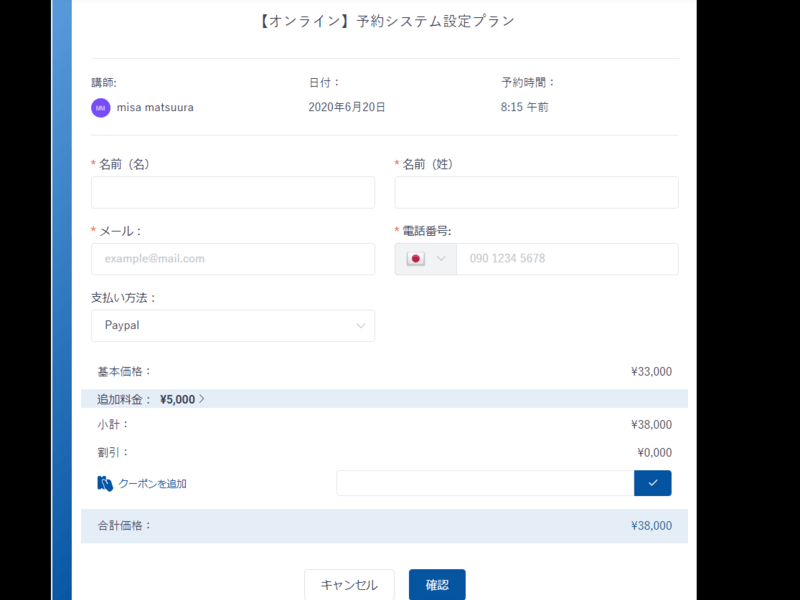Click instructor name misa matsuura

[x=155, y=108]
